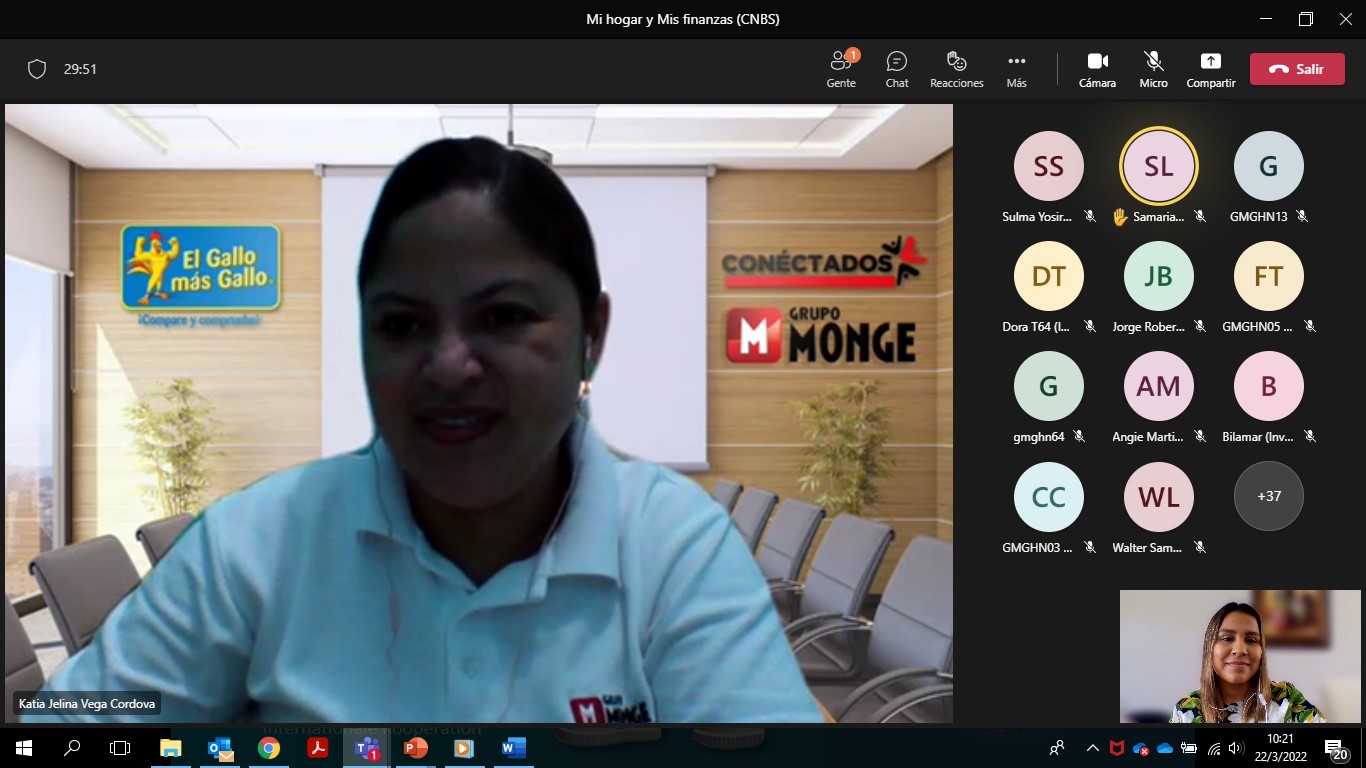Image resolution: width=1366 pixels, height=768 pixels.
Task: Open the notification center with 20 alerts
Action: click(1334, 748)
